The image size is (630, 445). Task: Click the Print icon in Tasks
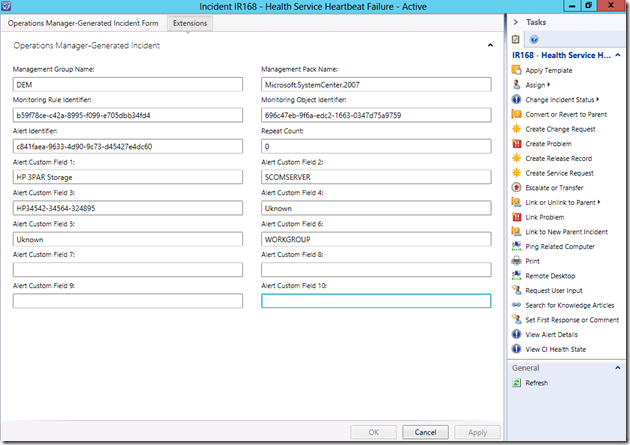tap(517, 261)
